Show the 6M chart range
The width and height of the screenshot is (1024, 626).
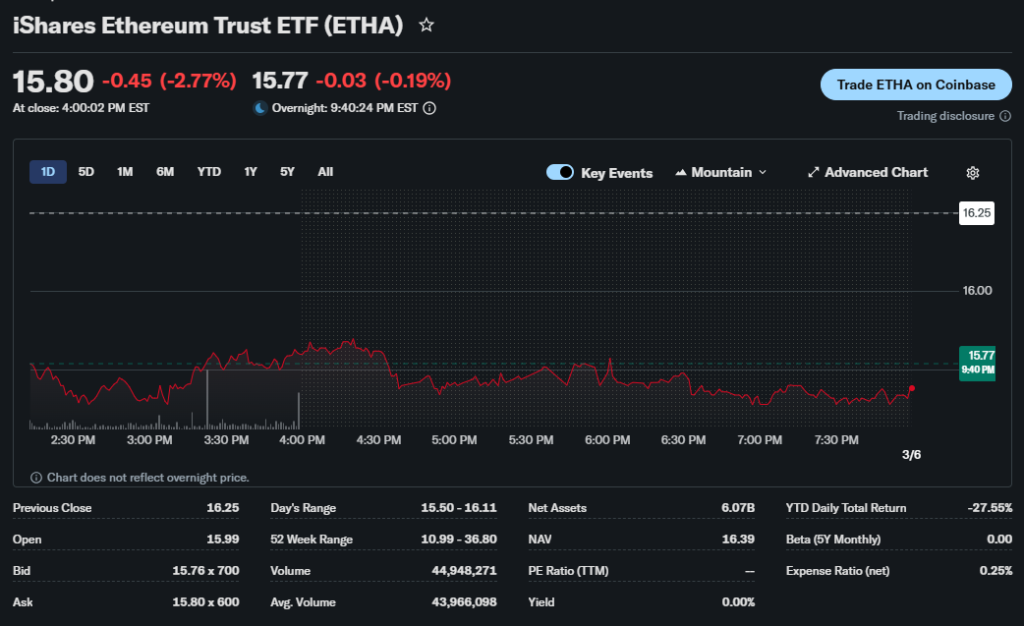click(165, 172)
